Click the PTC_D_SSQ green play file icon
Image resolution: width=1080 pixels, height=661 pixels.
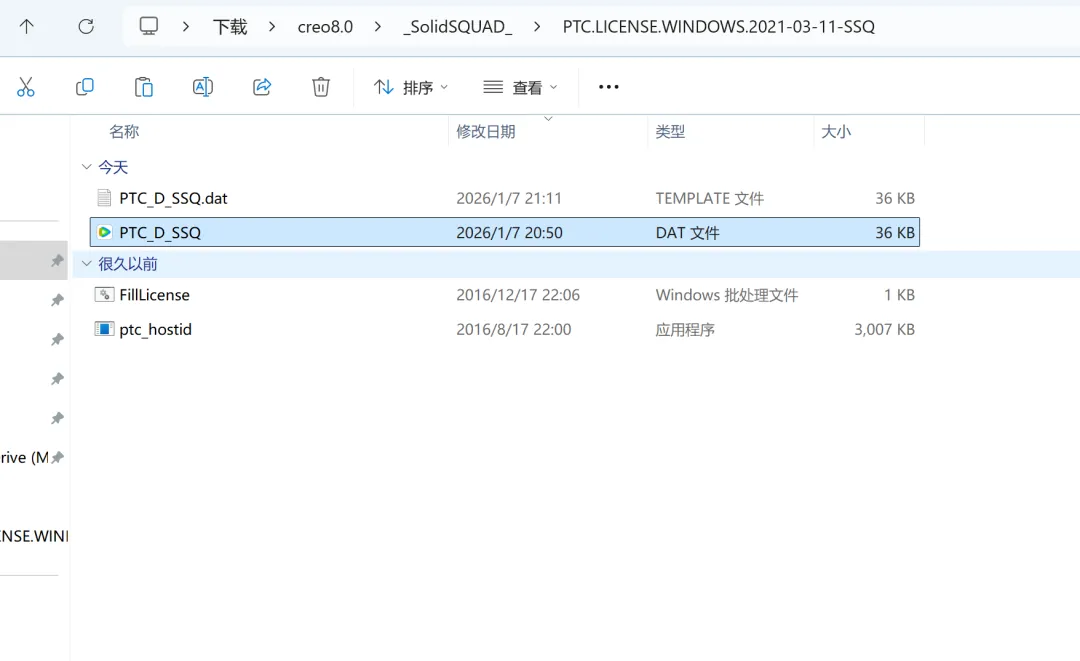[x=104, y=233]
